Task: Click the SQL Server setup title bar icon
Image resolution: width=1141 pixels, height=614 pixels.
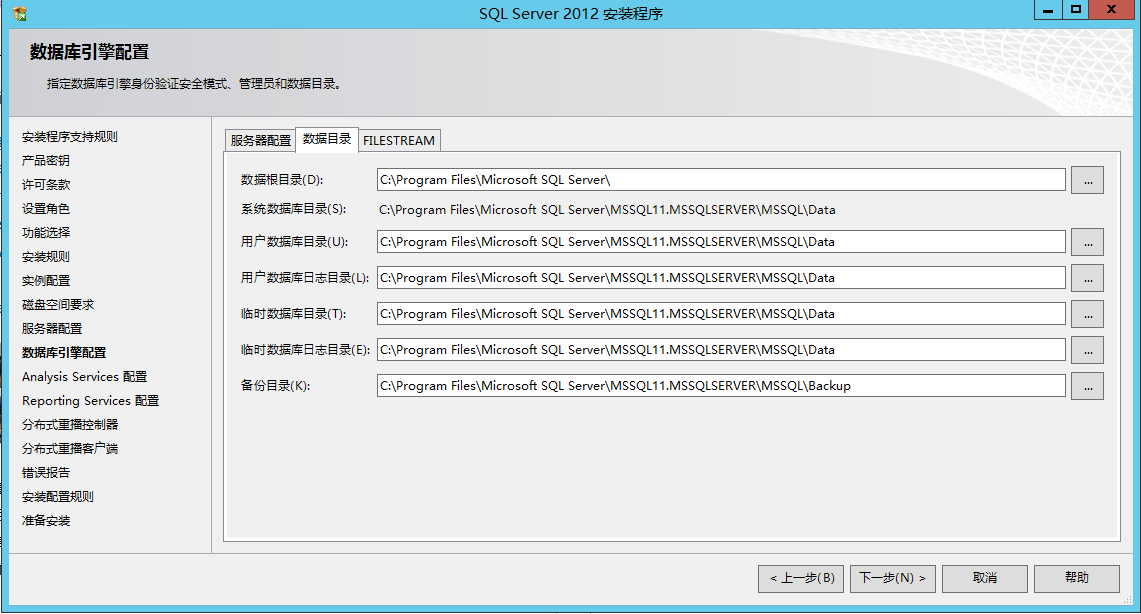Action: coord(20,13)
